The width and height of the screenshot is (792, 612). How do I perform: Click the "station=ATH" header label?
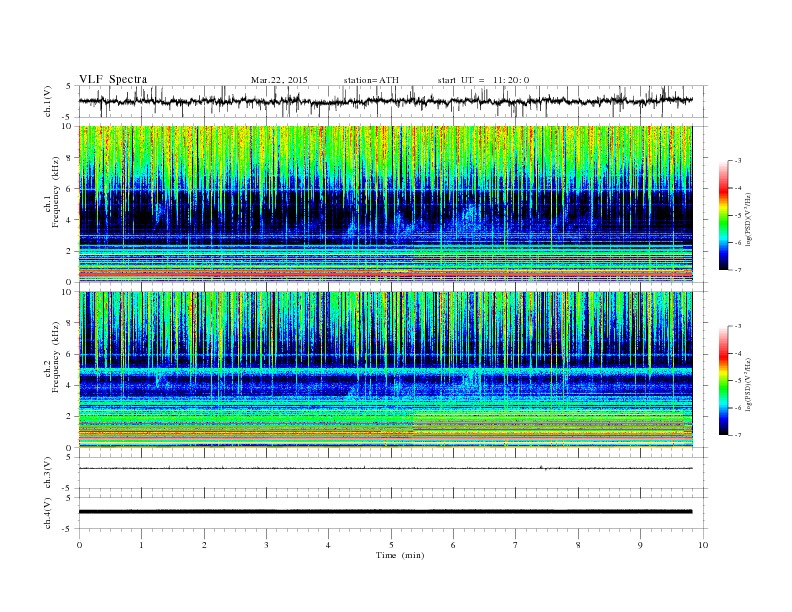[x=371, y=80]
